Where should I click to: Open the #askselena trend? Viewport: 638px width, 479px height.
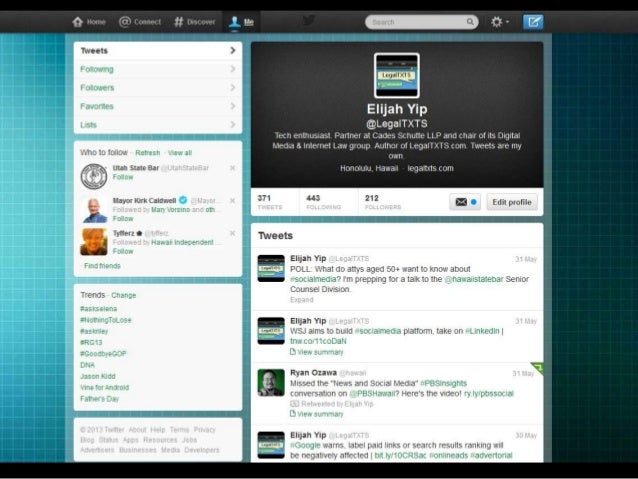coord(98,309)
